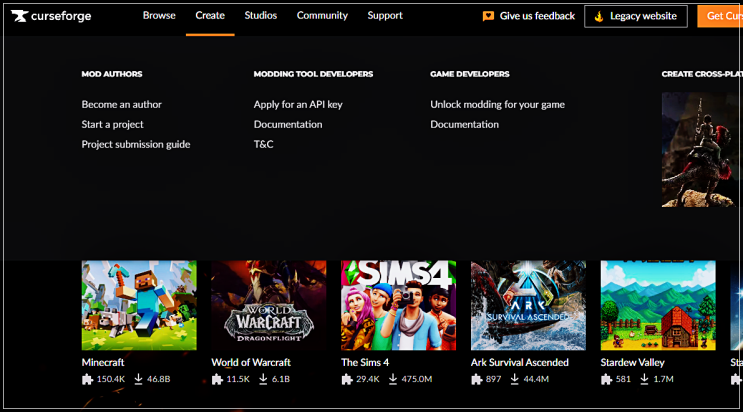This screenshot has height=412, width=743.
Task: Click World of Warcraft's download arrow icon
Action: [x=263, y=379]
